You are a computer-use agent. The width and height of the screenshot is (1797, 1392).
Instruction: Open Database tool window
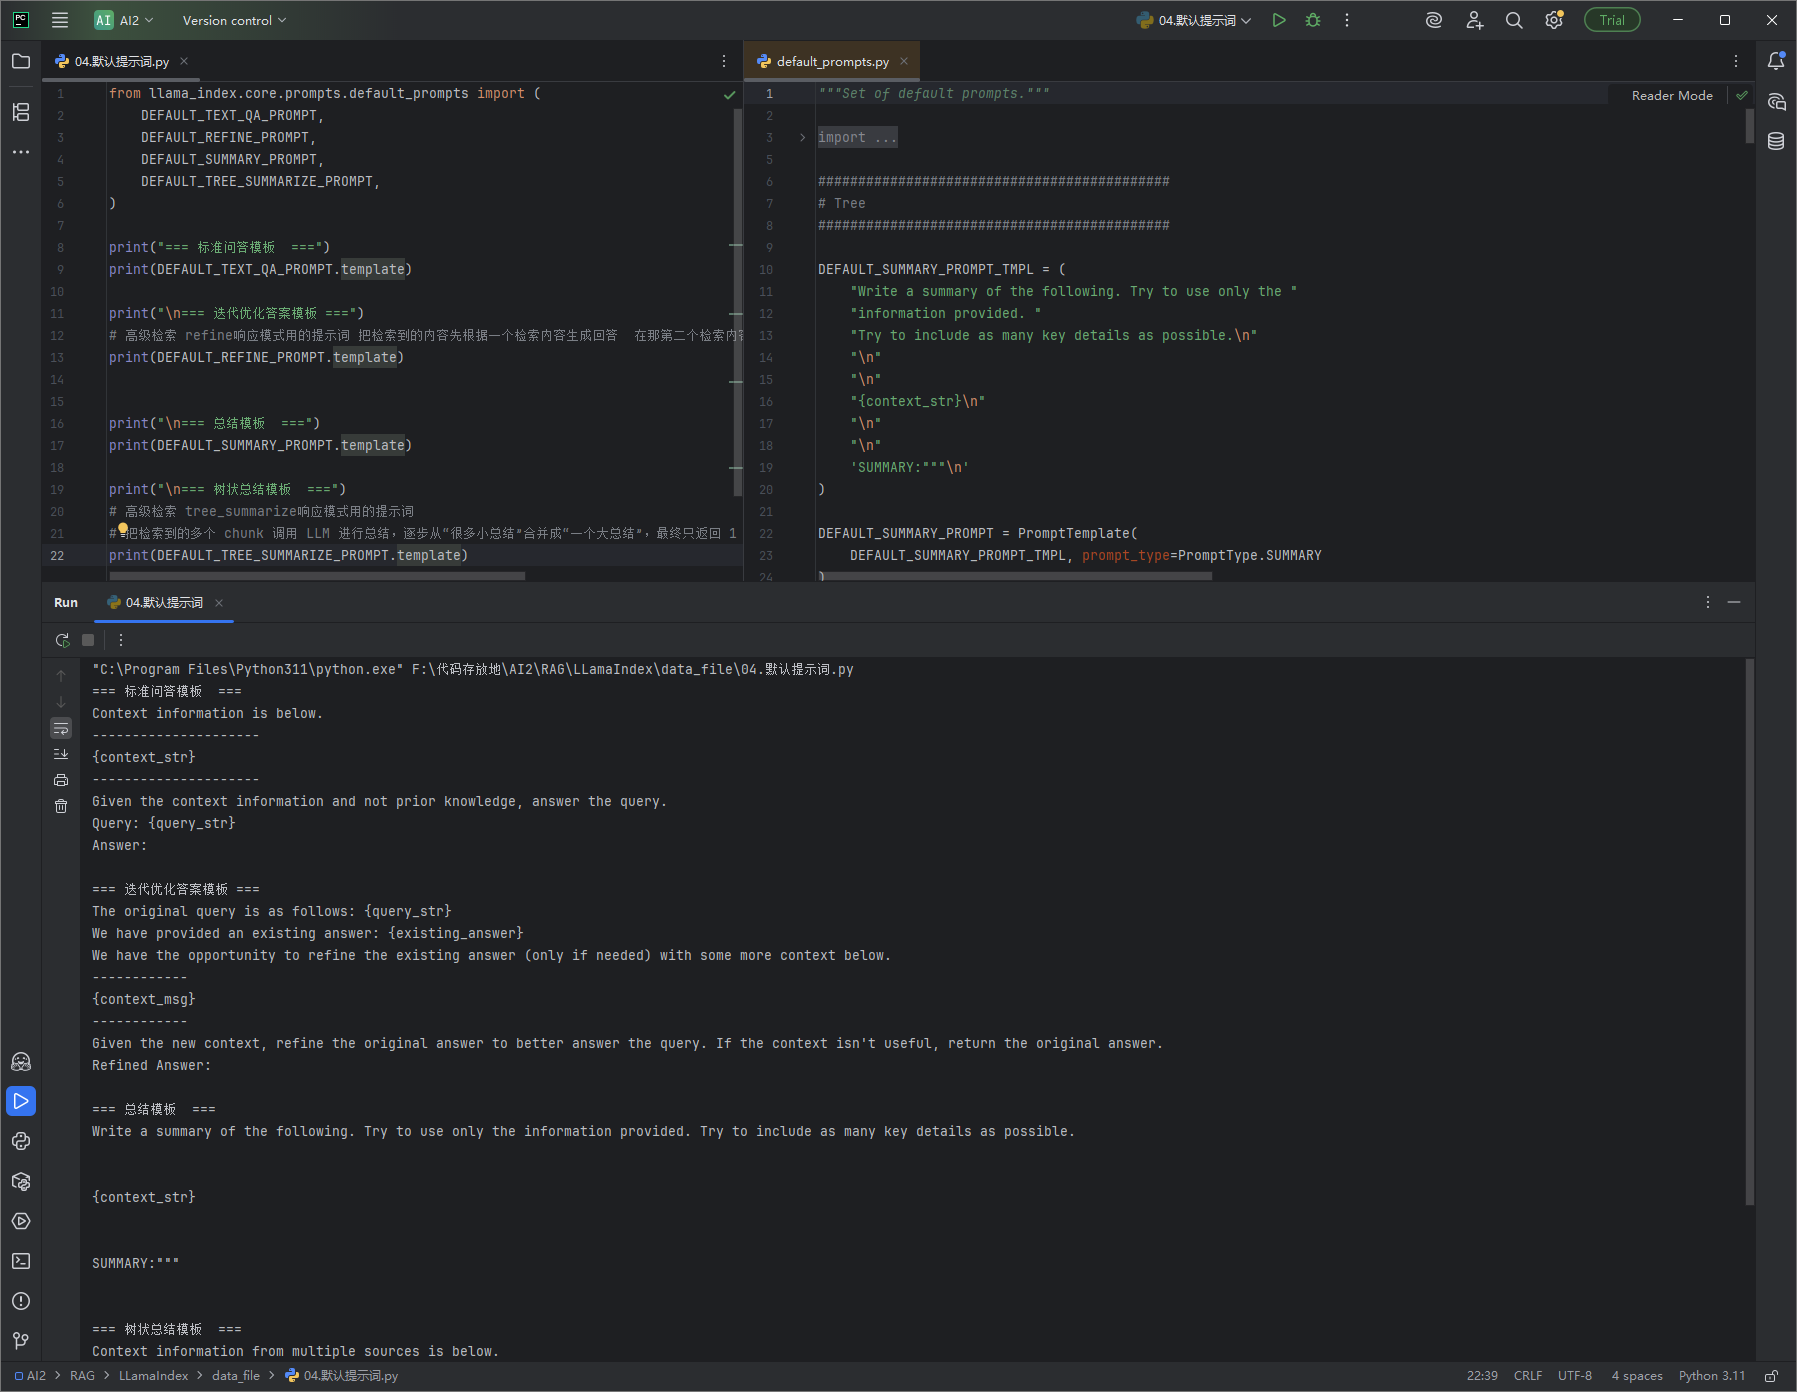coord(1776,141)
